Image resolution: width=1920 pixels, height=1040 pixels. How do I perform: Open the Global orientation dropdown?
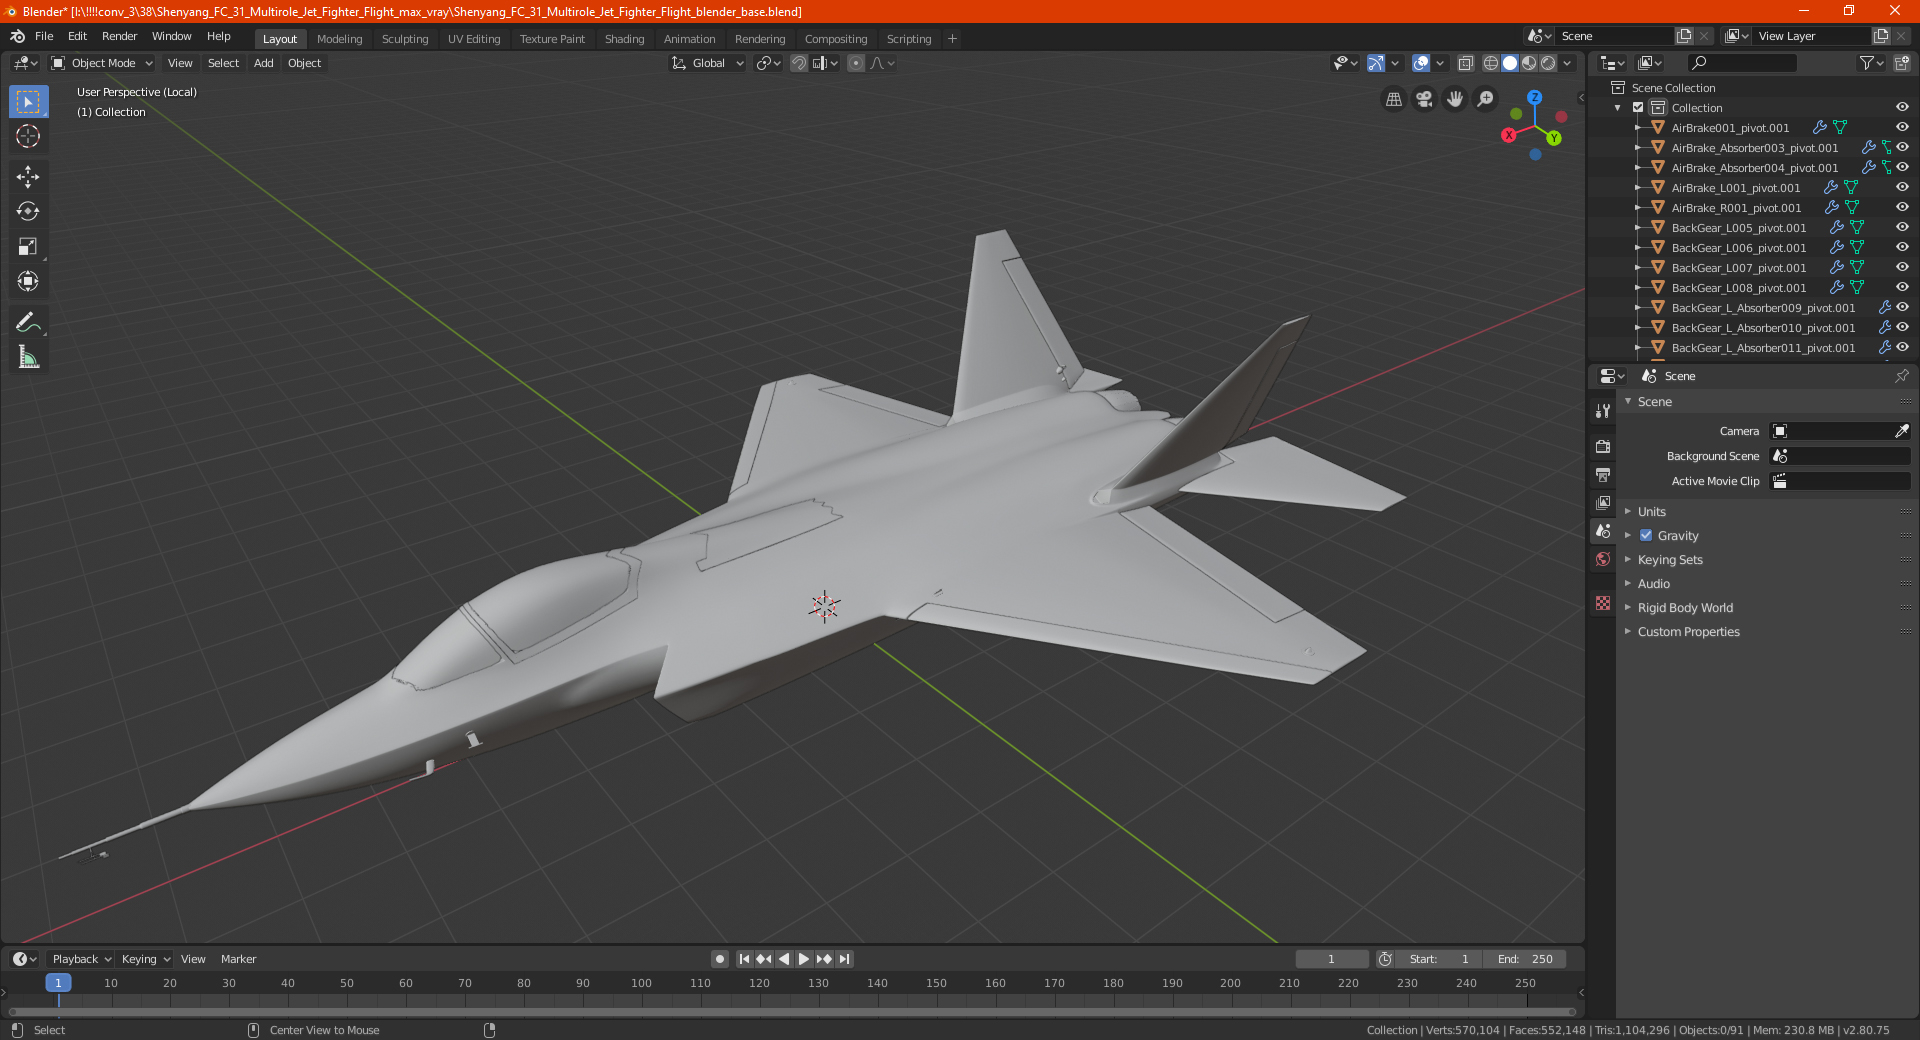click(708, 63)
